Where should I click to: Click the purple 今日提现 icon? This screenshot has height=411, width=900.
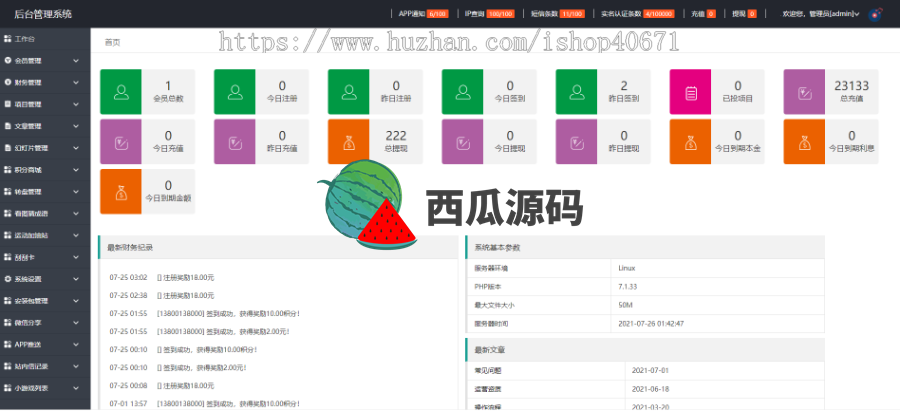463,142
